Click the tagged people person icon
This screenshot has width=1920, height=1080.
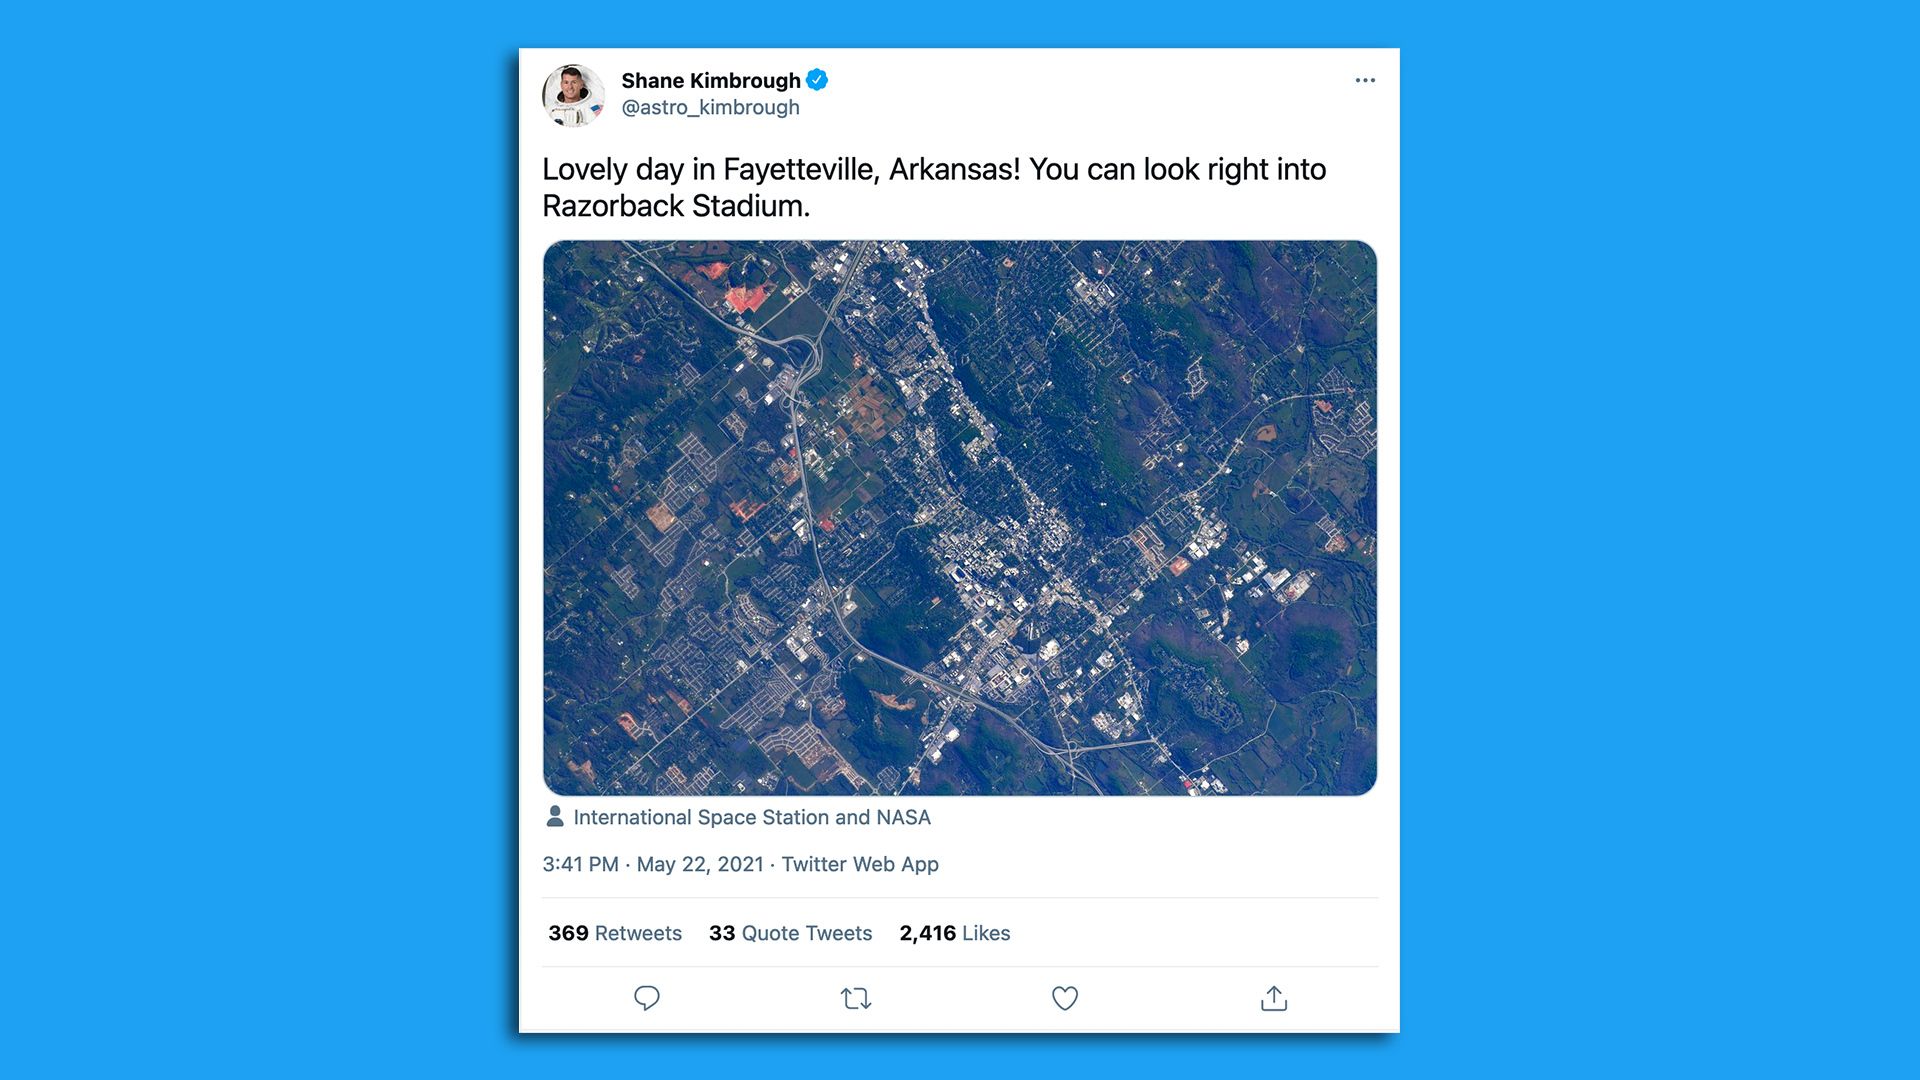[x=554, y=817]
